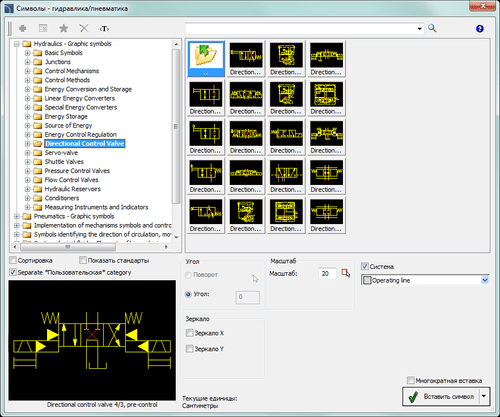Click the list view icon in toolbar
The height and width of the screenshot is (417, 500).
click(43, 28)
